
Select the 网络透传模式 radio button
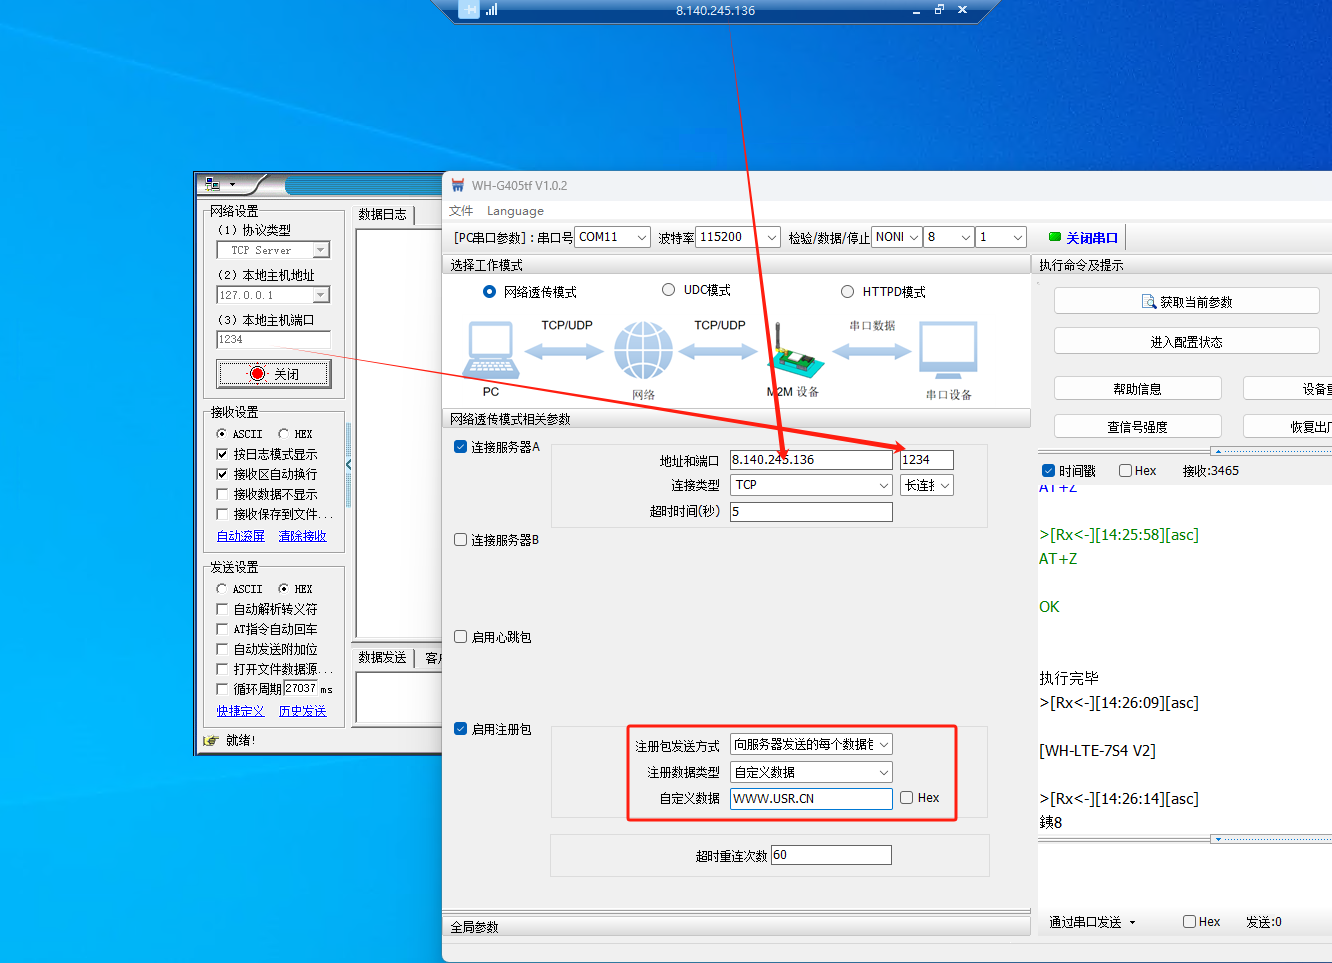coord(489,292)
